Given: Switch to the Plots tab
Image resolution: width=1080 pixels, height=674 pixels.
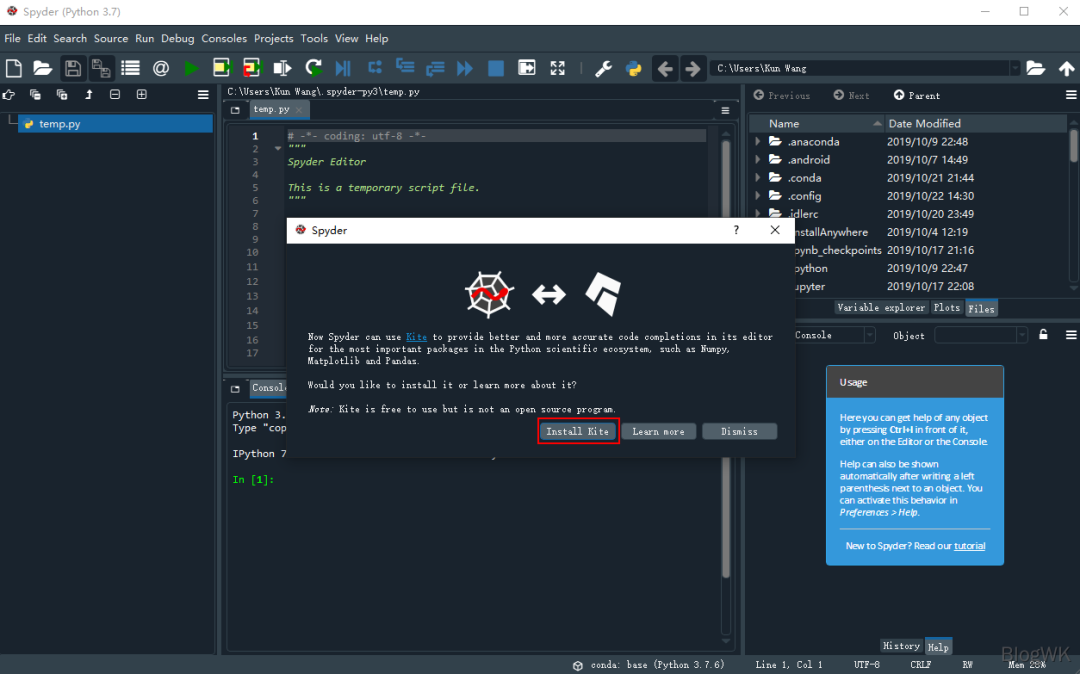Looking at the screenshot, I should click(x=946, y=308).
